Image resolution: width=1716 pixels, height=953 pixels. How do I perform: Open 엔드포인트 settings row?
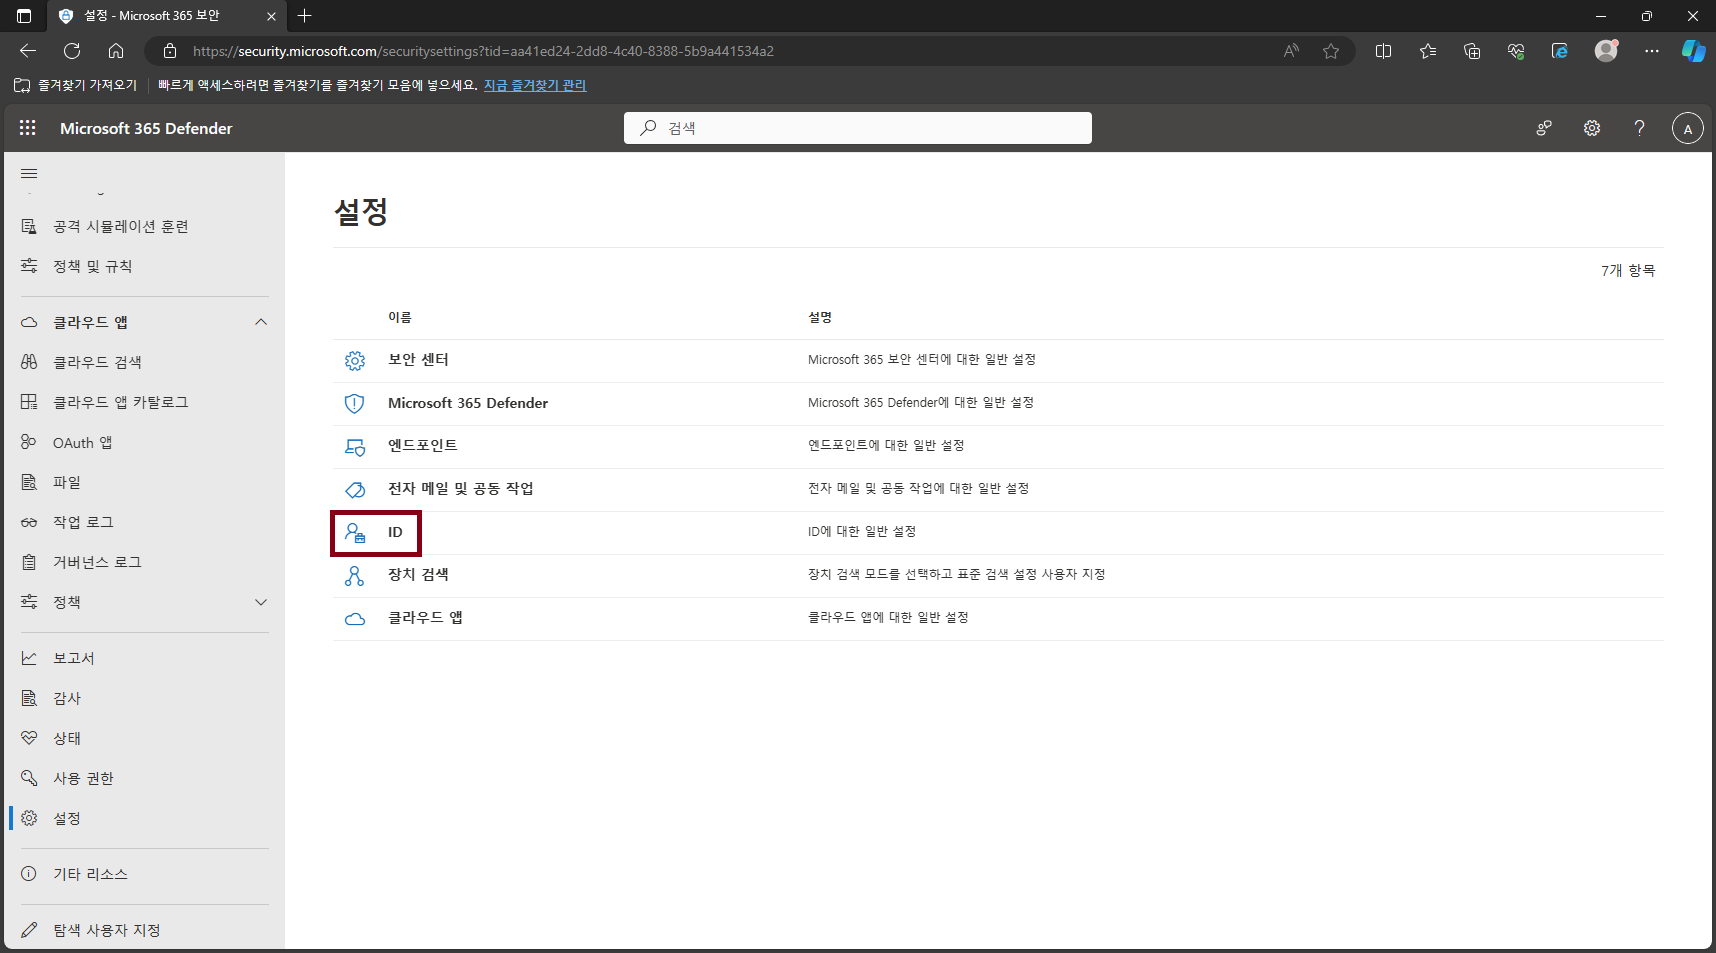(x=998, y=446)
